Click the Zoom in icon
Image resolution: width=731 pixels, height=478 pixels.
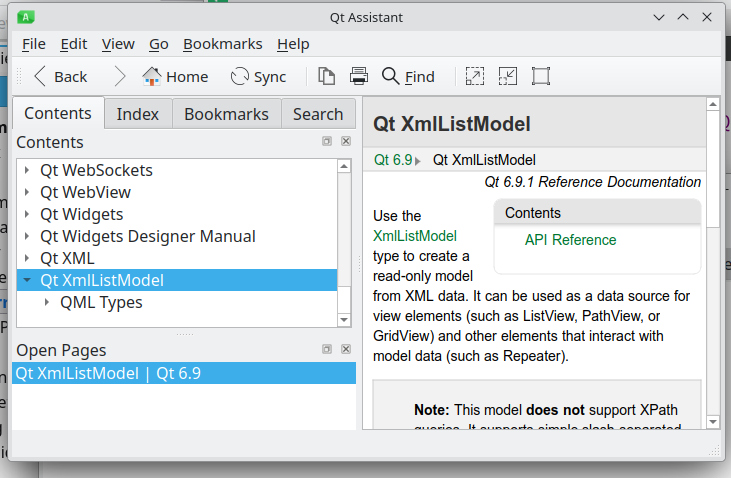(x=475, y=76)
